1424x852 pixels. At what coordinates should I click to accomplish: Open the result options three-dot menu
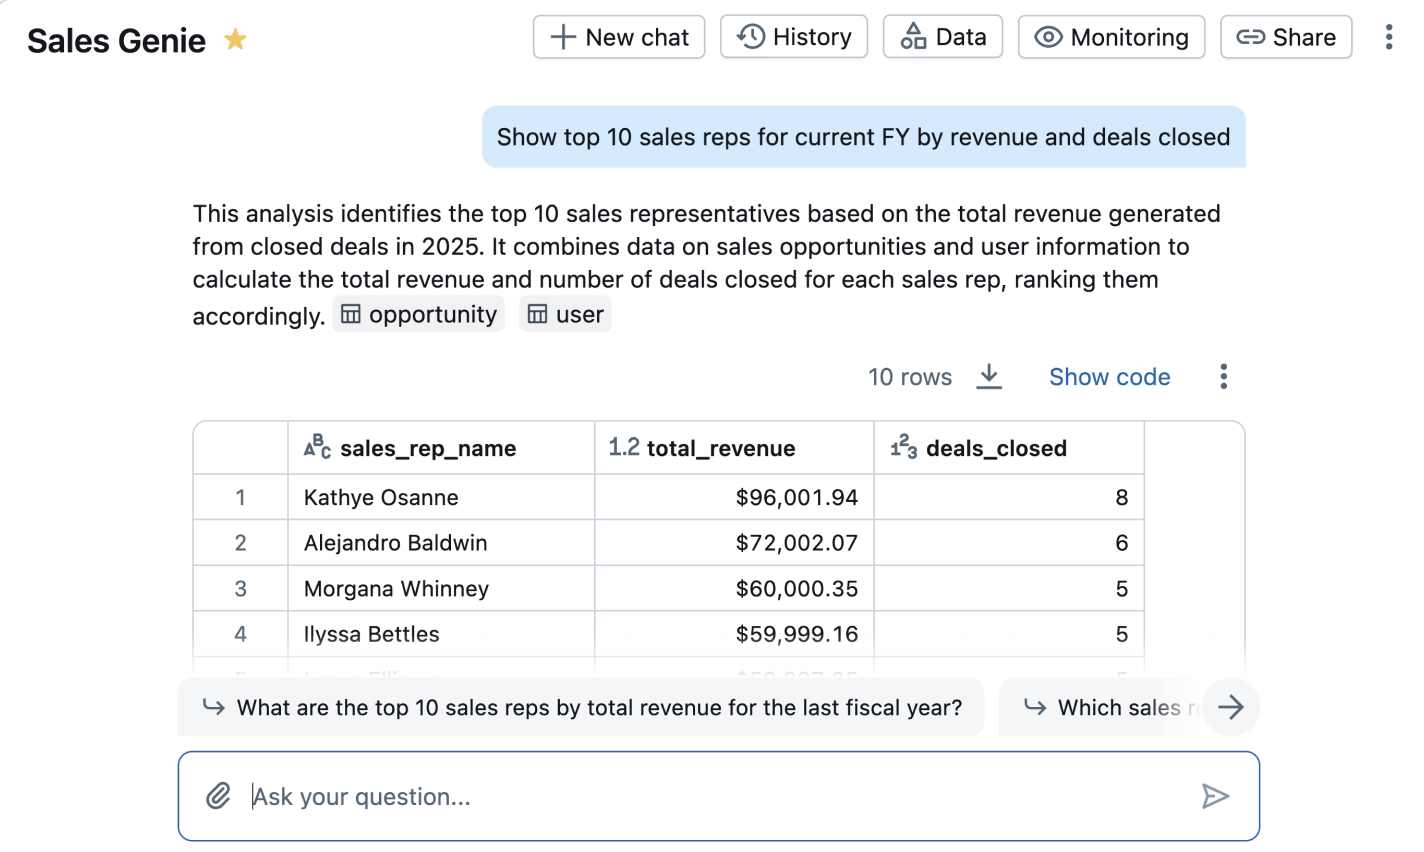1223,377
